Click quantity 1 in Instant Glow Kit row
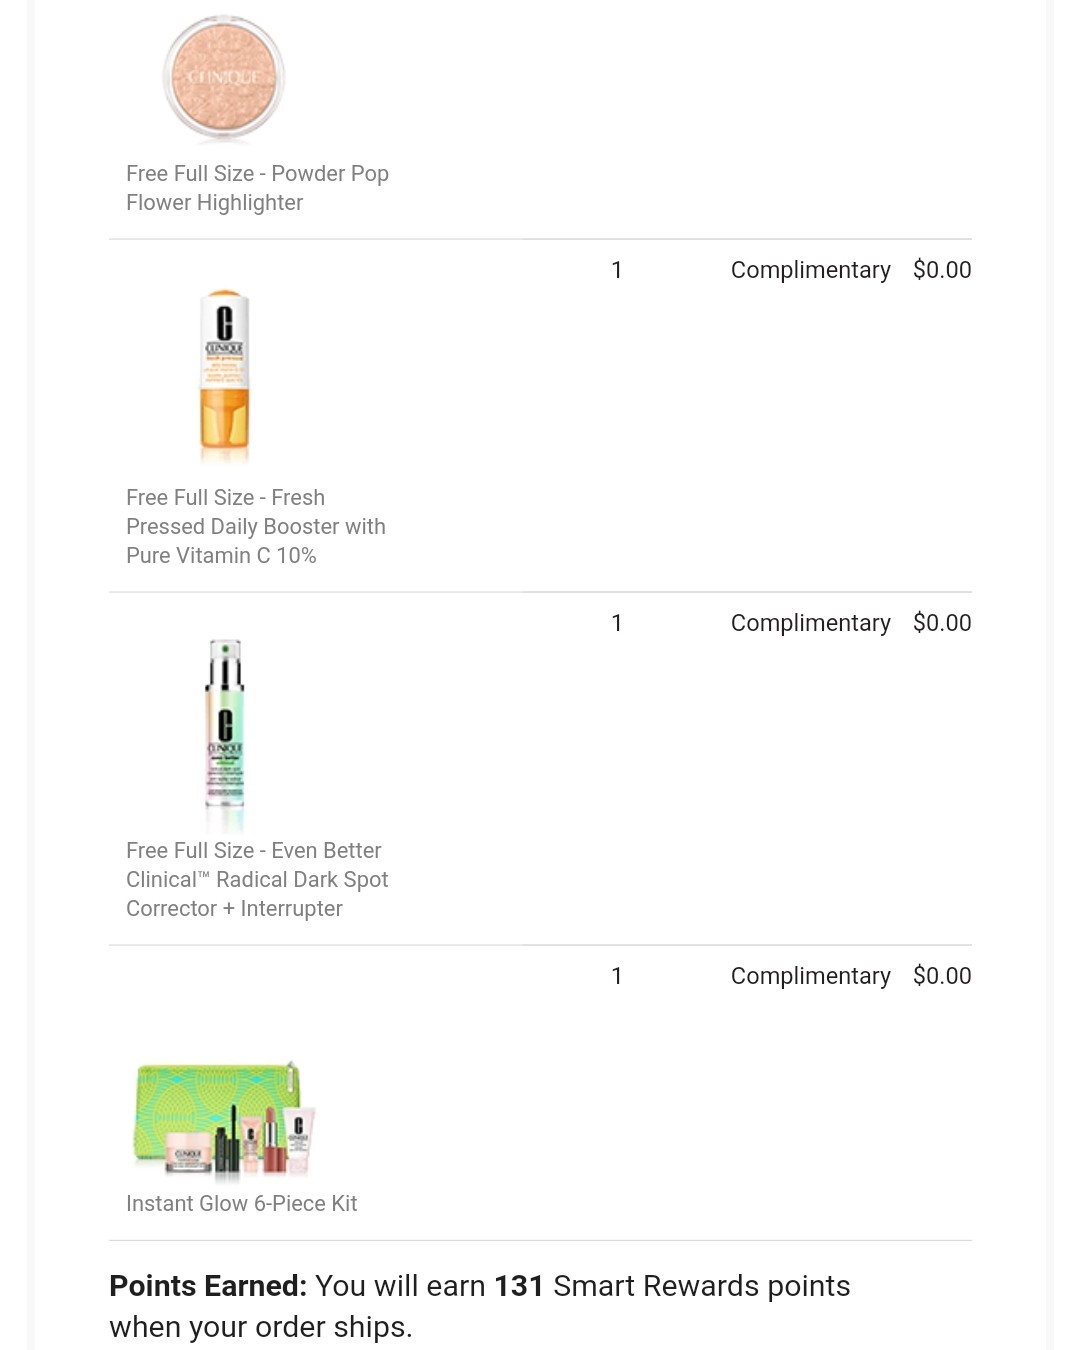Viewport: 1080px width, 1350px height. click(617, 976)
